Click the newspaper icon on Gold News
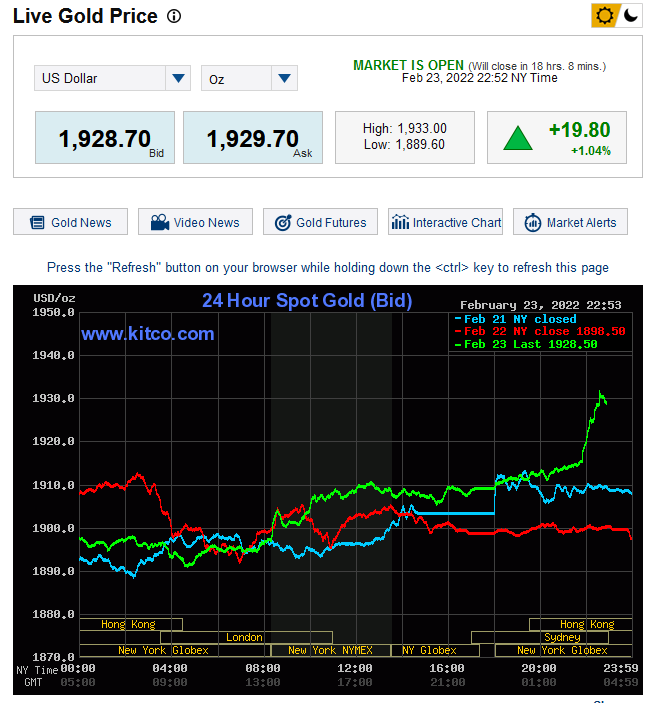645x703 pixels. tap(37, 222)
